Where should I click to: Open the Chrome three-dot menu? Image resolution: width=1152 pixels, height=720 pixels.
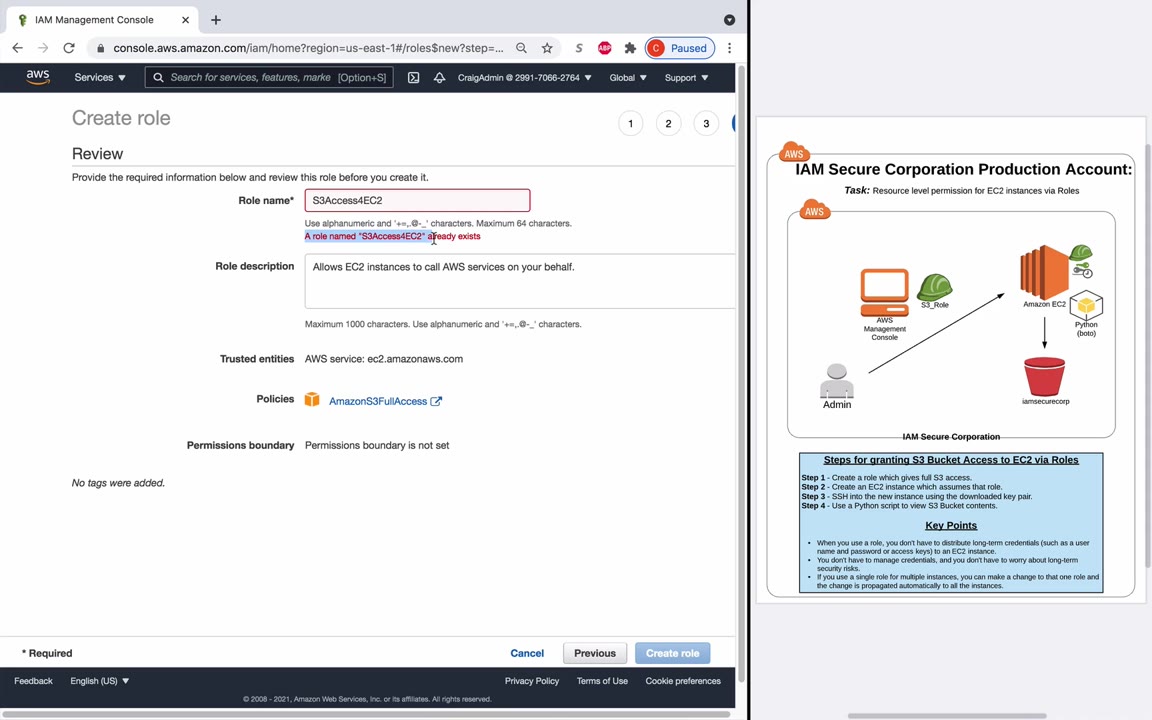coord(729,48)
